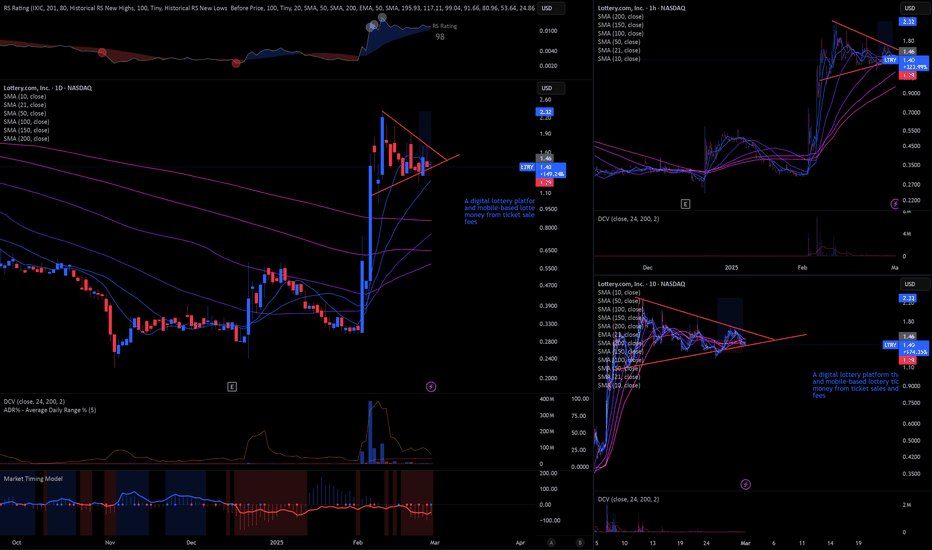Toggle the A auto-scale button below the 1D chart
The image size is (932, 550).
point(551,542)
